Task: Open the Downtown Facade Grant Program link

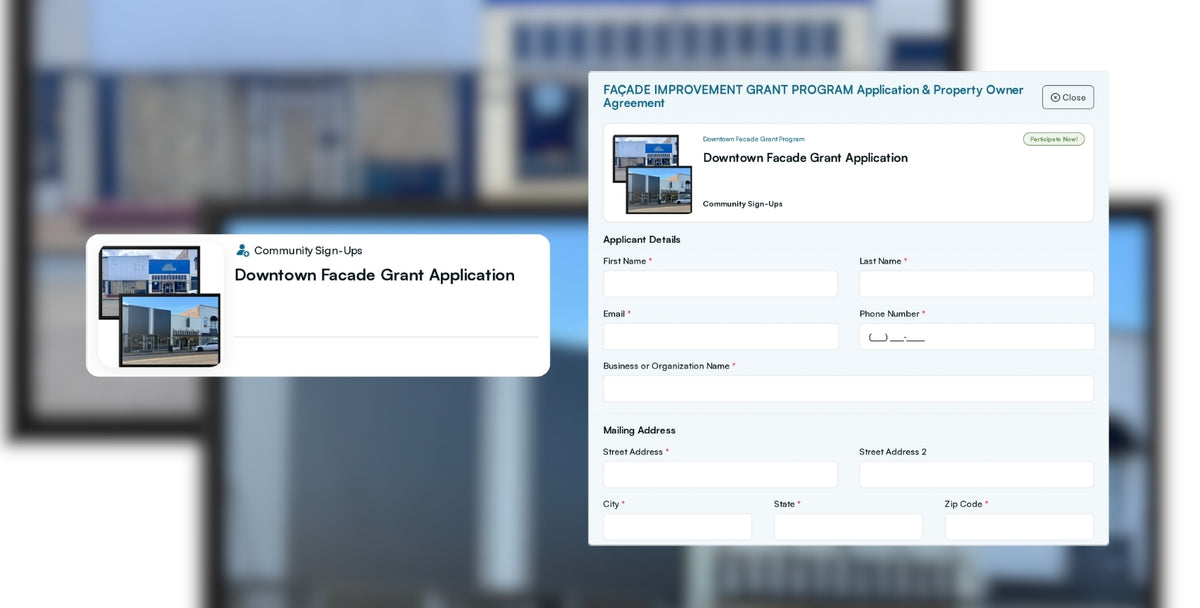Action: click(753, 139)
